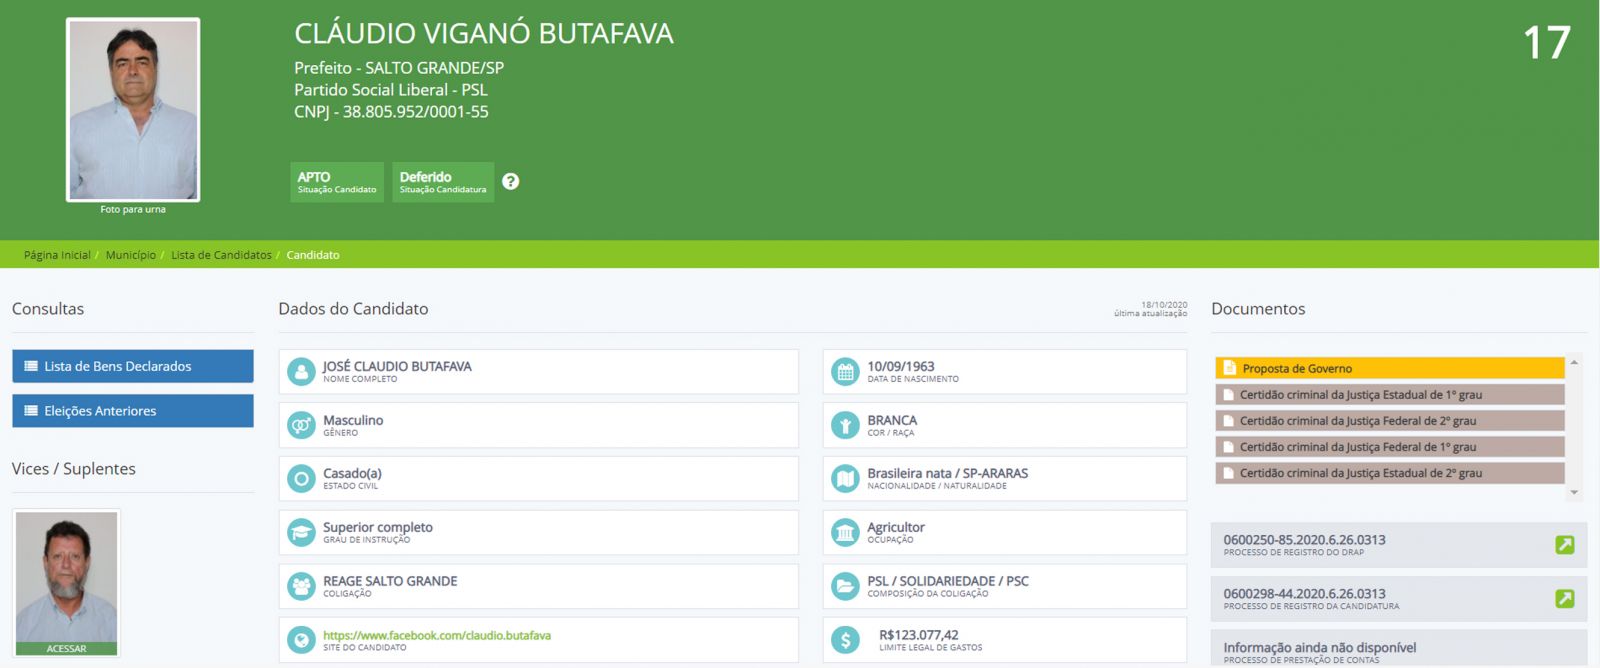
Task: Click the candidate's Foto para urna
Action: coord(133,110)
